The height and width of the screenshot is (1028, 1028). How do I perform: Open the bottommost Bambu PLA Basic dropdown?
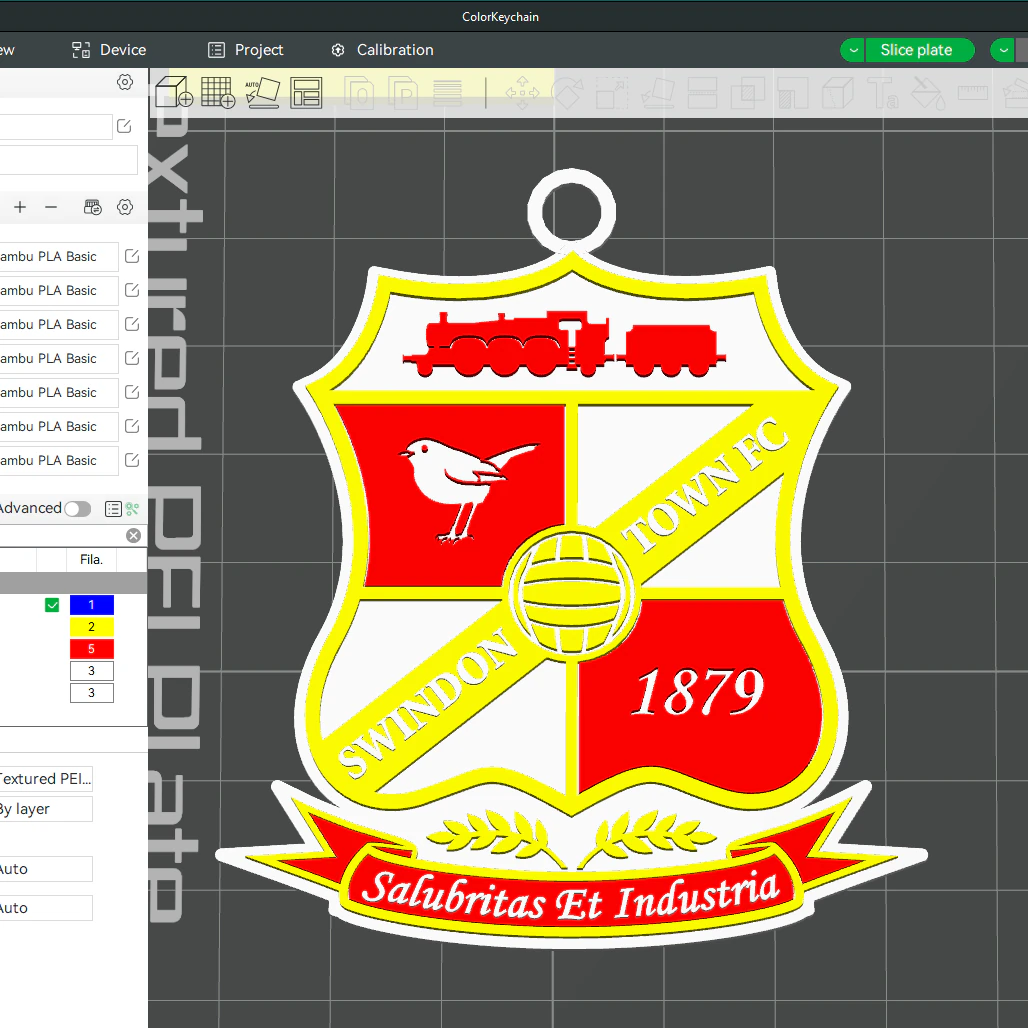59,461
